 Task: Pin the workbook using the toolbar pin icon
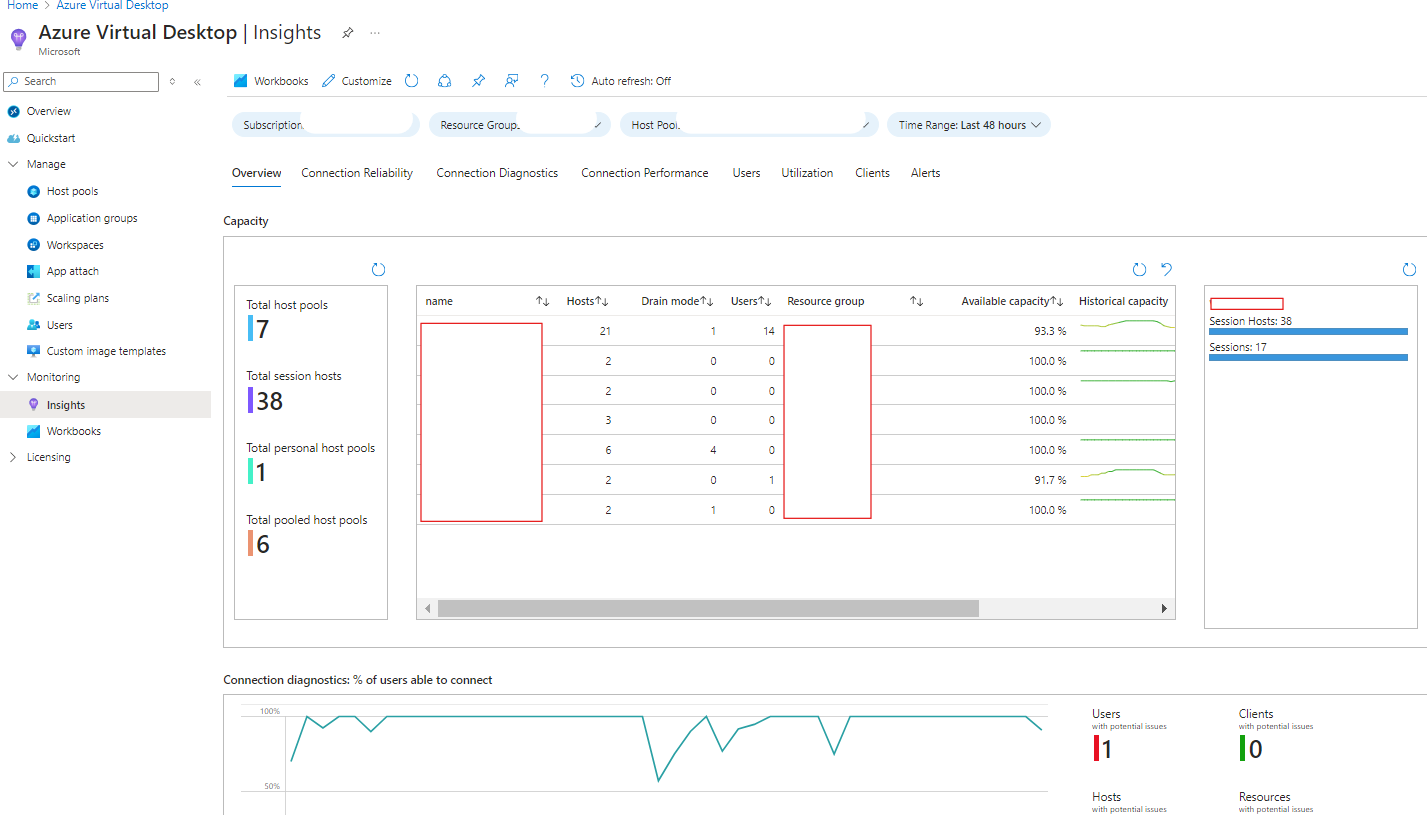click(478, 81)
